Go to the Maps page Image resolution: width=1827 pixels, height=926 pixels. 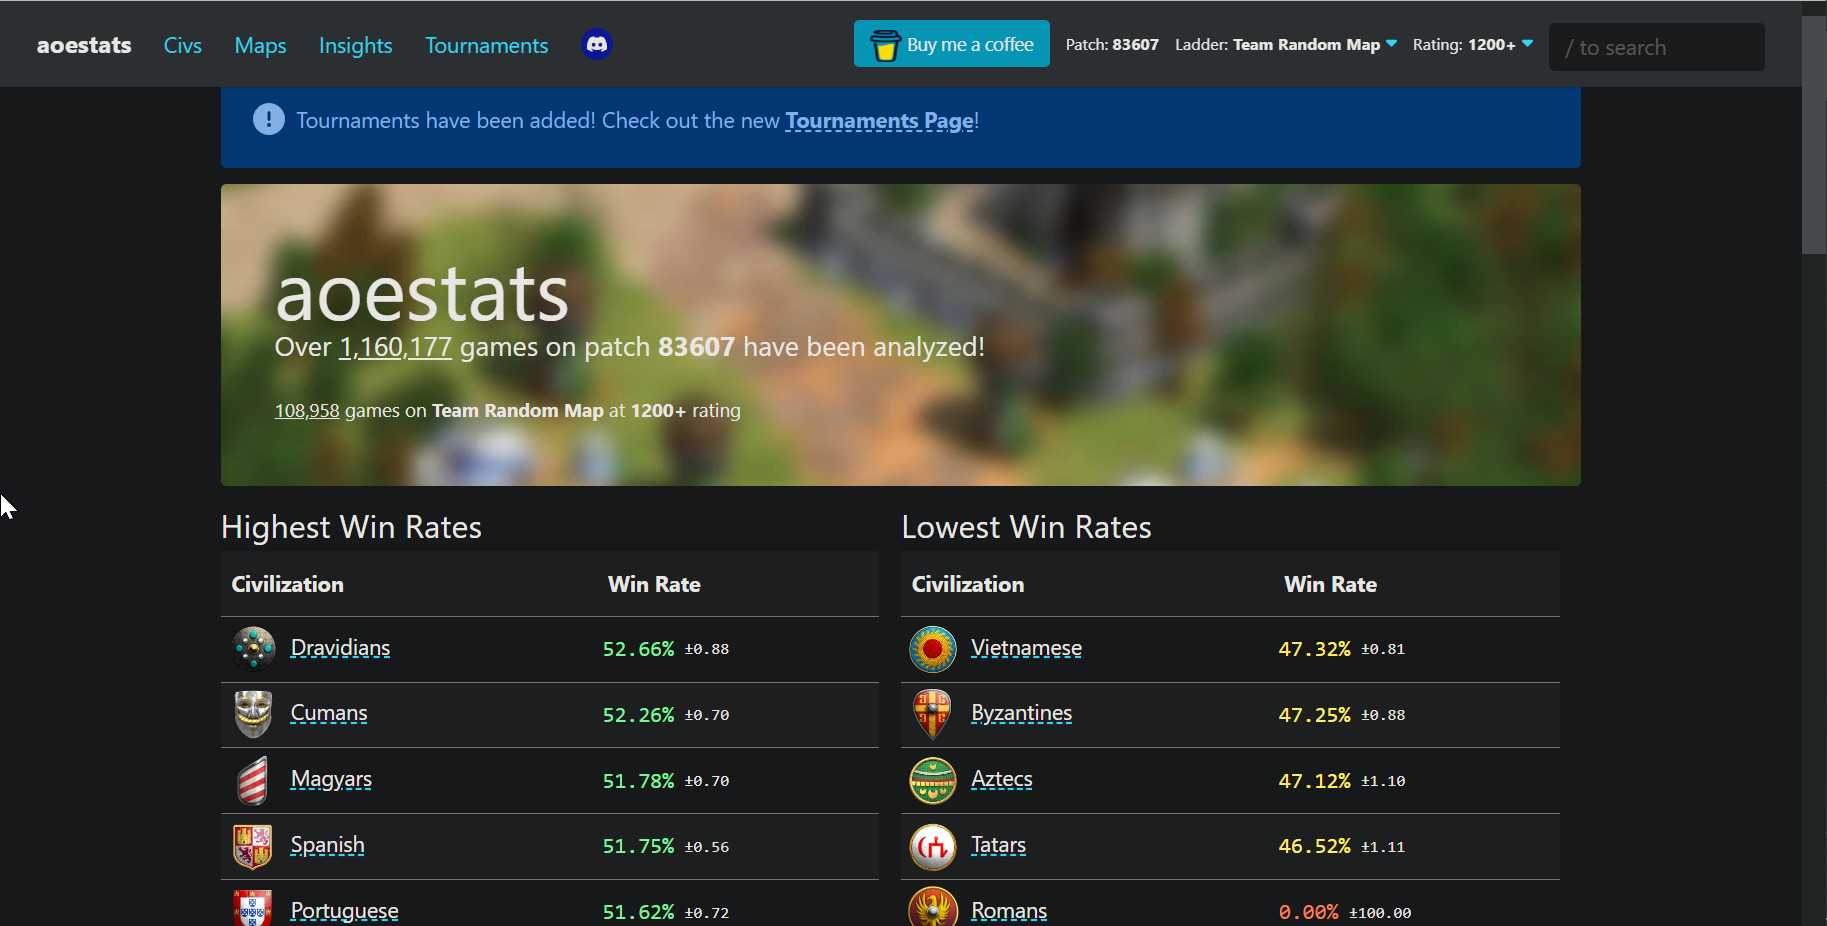pos(260,45)
